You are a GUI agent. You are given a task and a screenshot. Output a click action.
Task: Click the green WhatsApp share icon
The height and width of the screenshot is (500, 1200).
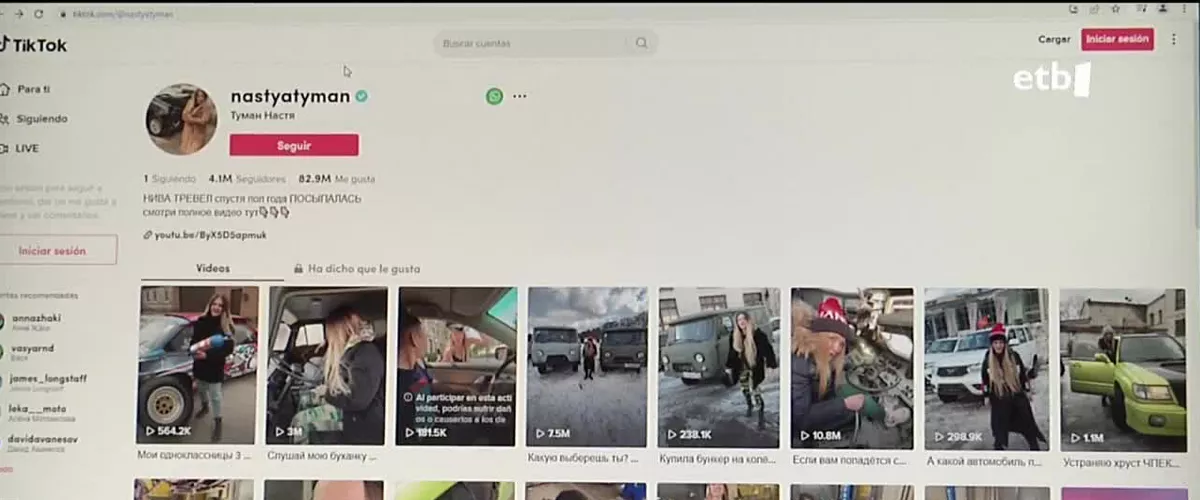(x=495, y=96)
